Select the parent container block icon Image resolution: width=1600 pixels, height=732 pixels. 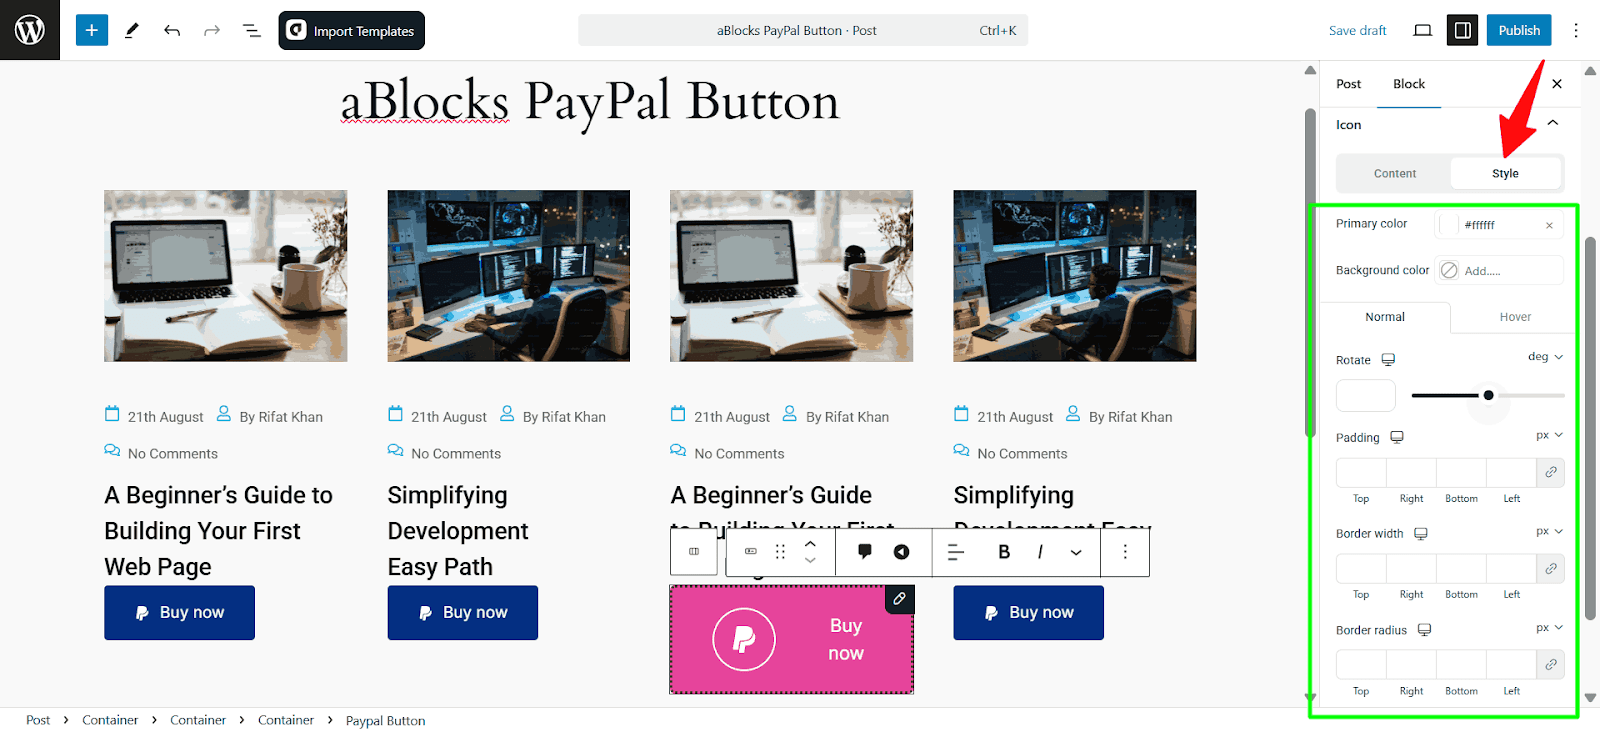[694, 551]
